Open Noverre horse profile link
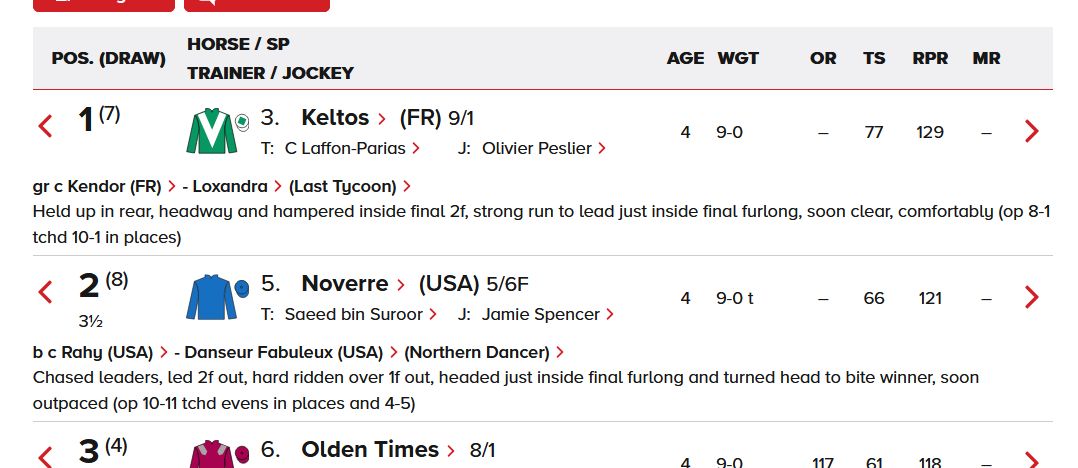 [347, 284]
